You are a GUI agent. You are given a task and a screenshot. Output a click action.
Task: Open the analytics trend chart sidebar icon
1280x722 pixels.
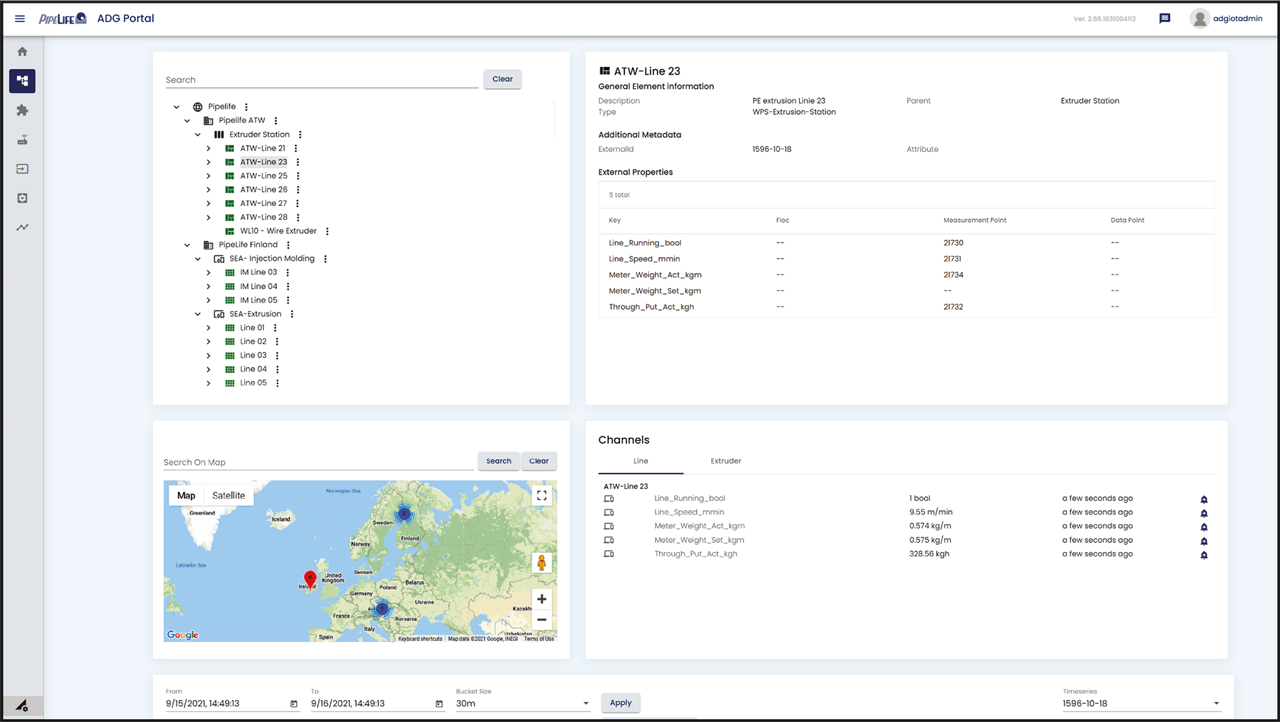click(x=21, y=227)
